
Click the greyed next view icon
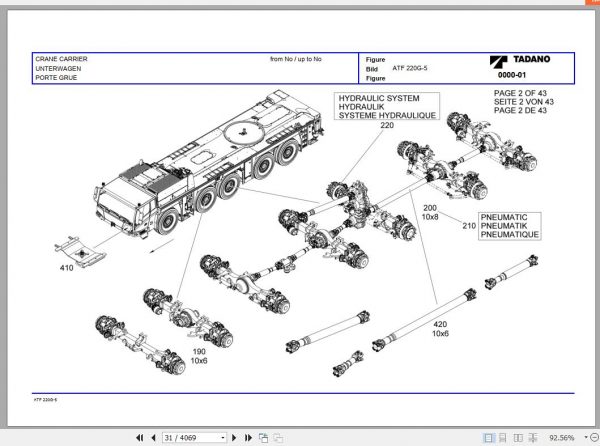[278, 438]
